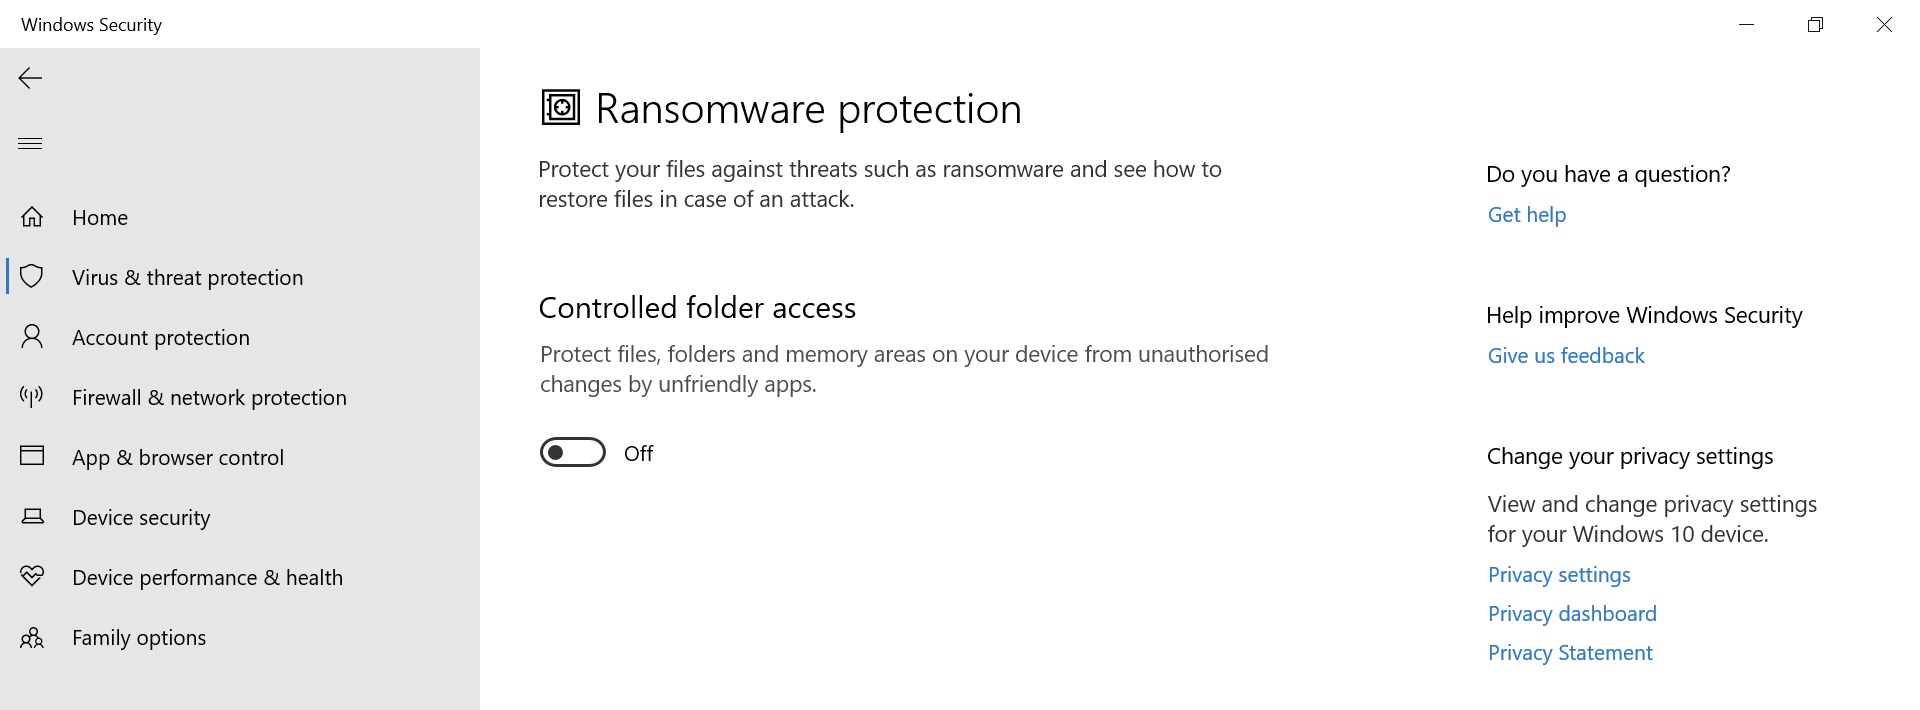Viewport: 1920px width, 710px height.
Task: Open Privacy settings
Action: click(x=1559, y=574)
